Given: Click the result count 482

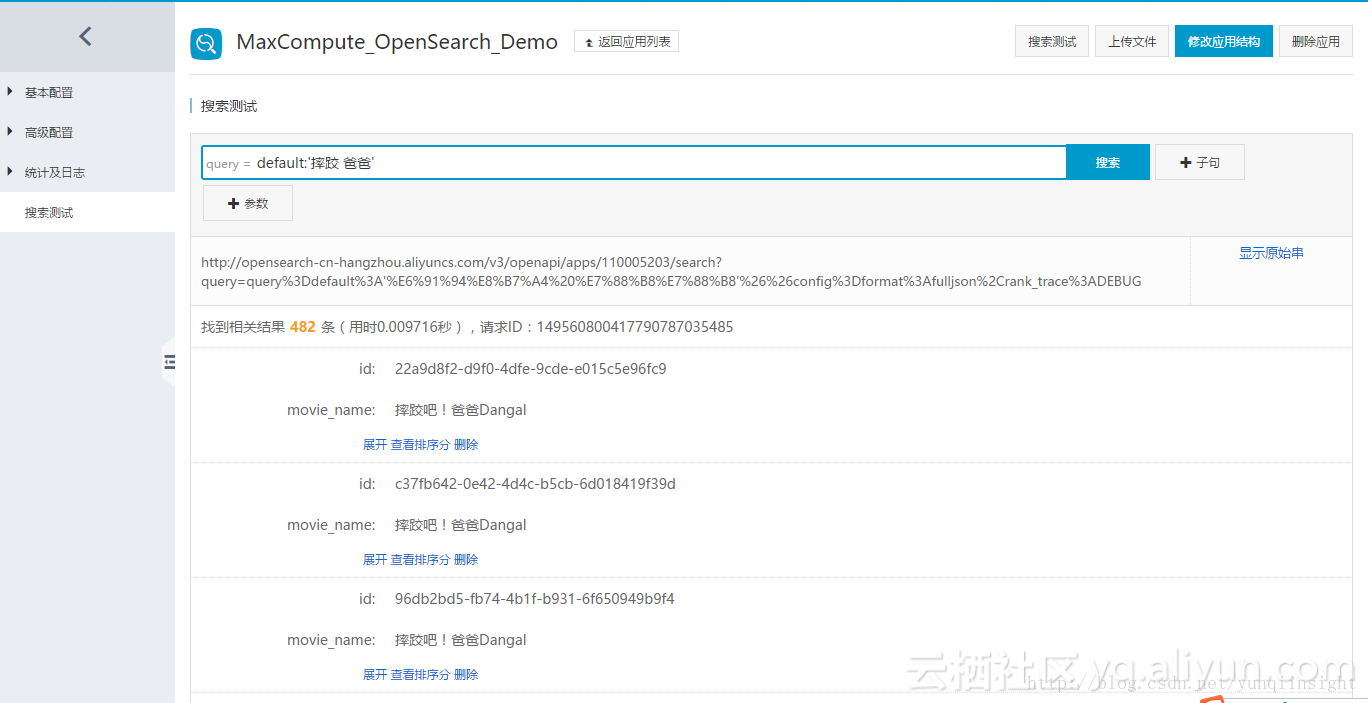Looking at the screenshot, I should [x=302, y=327].
